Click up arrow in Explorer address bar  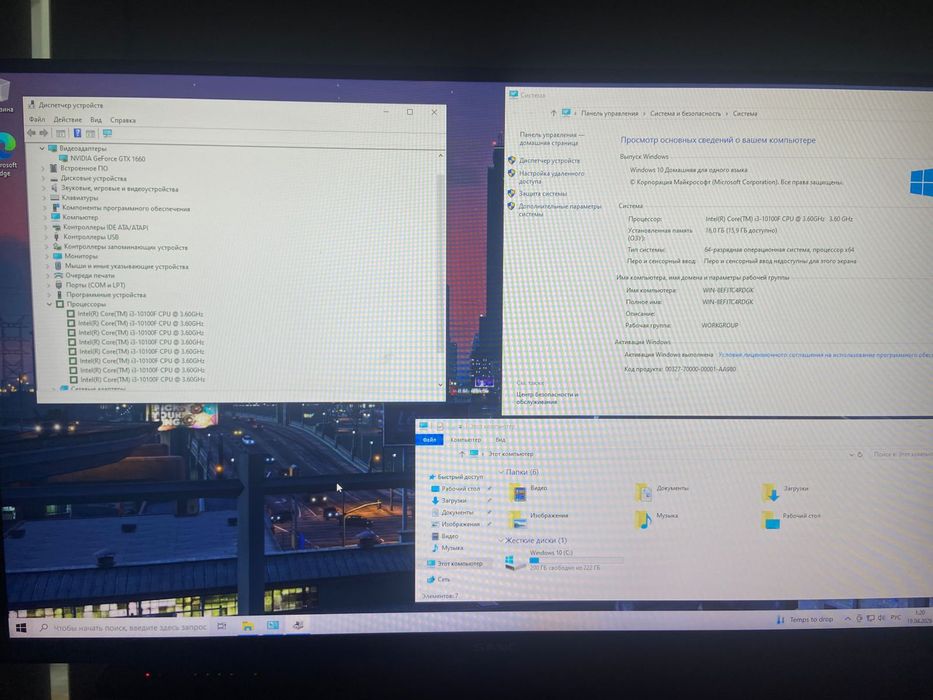coord(462,454)
